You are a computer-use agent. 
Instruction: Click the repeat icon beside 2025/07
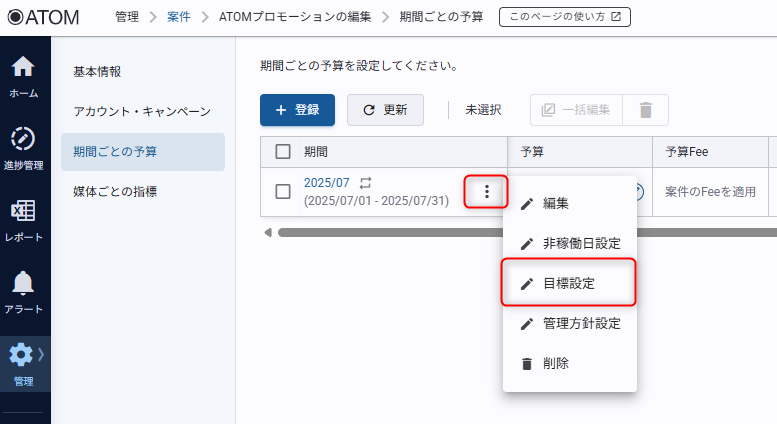366,183
